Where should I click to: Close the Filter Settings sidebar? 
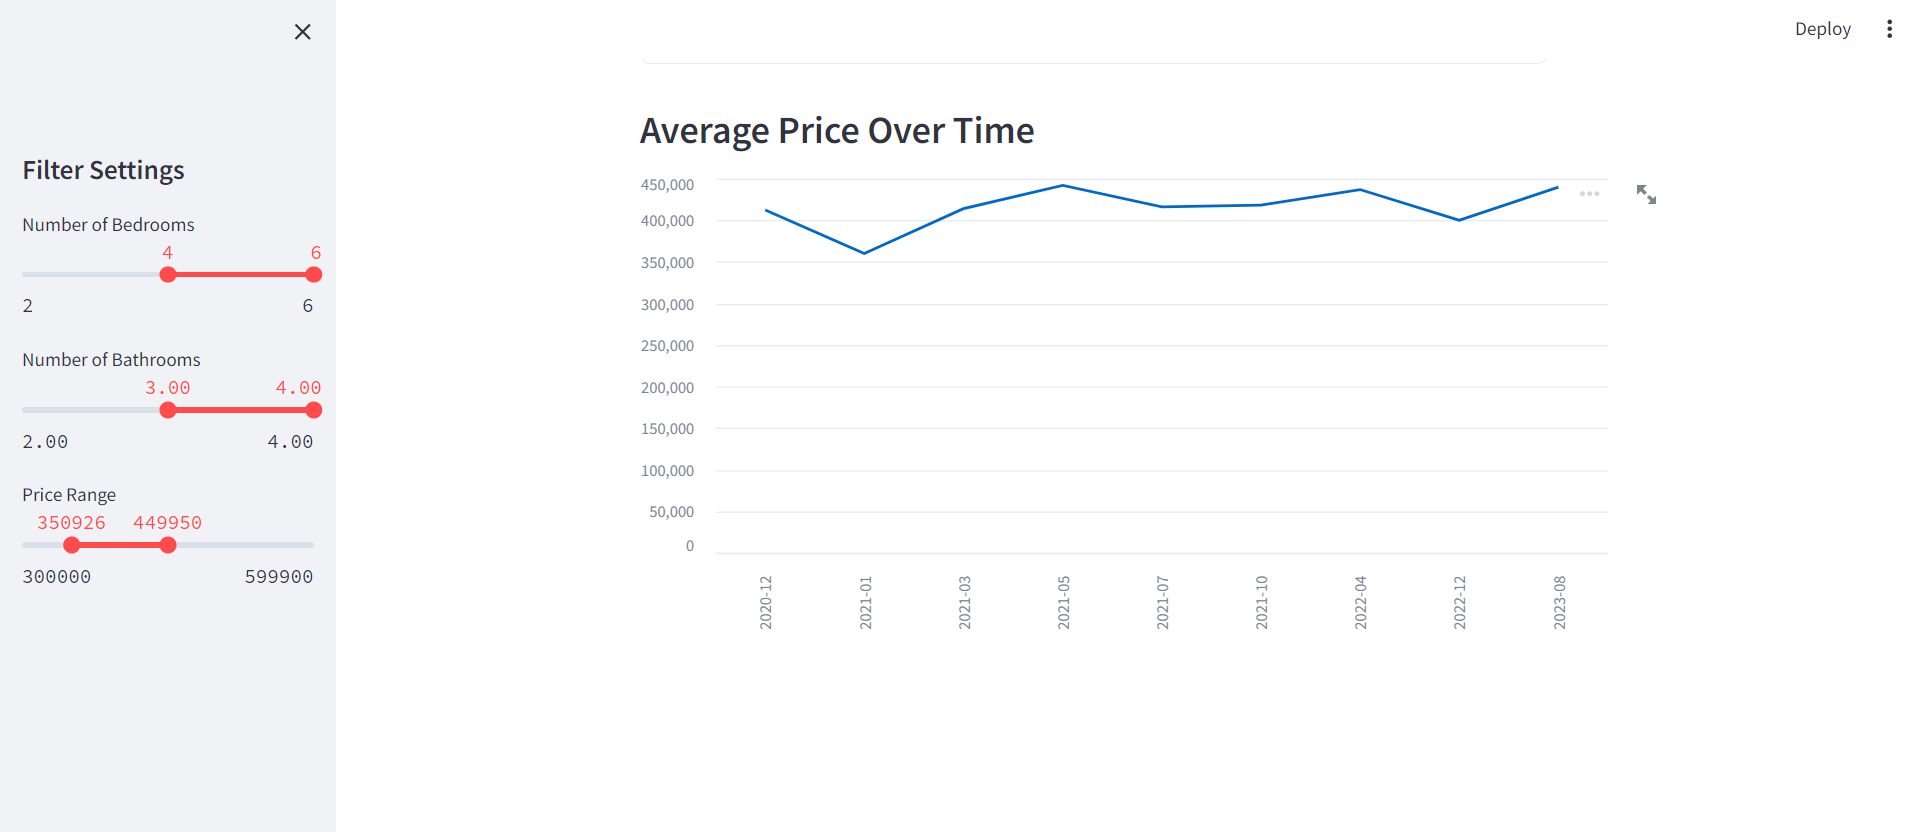[303, 32]
